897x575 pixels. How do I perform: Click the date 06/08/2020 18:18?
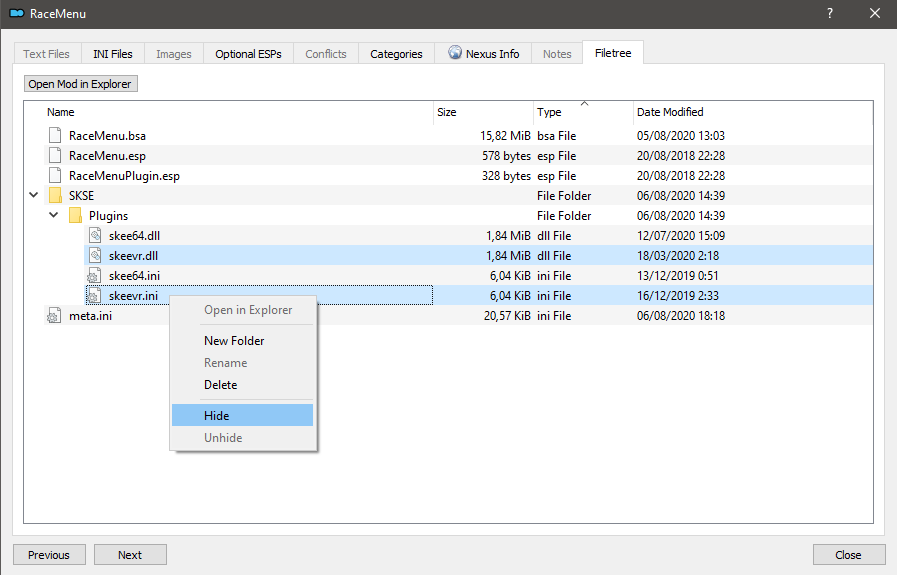coord(681,316)
